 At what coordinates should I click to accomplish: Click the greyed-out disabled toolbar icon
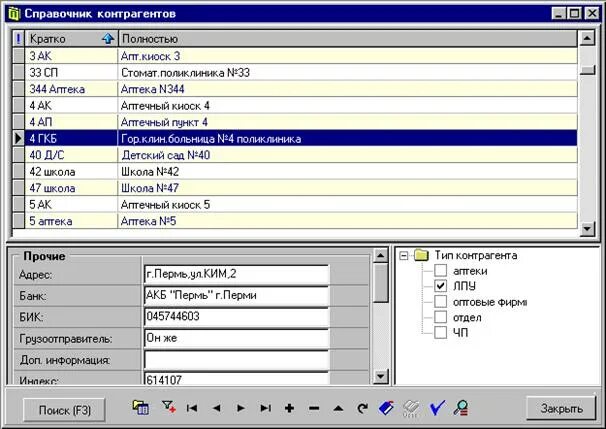point(411,408)
